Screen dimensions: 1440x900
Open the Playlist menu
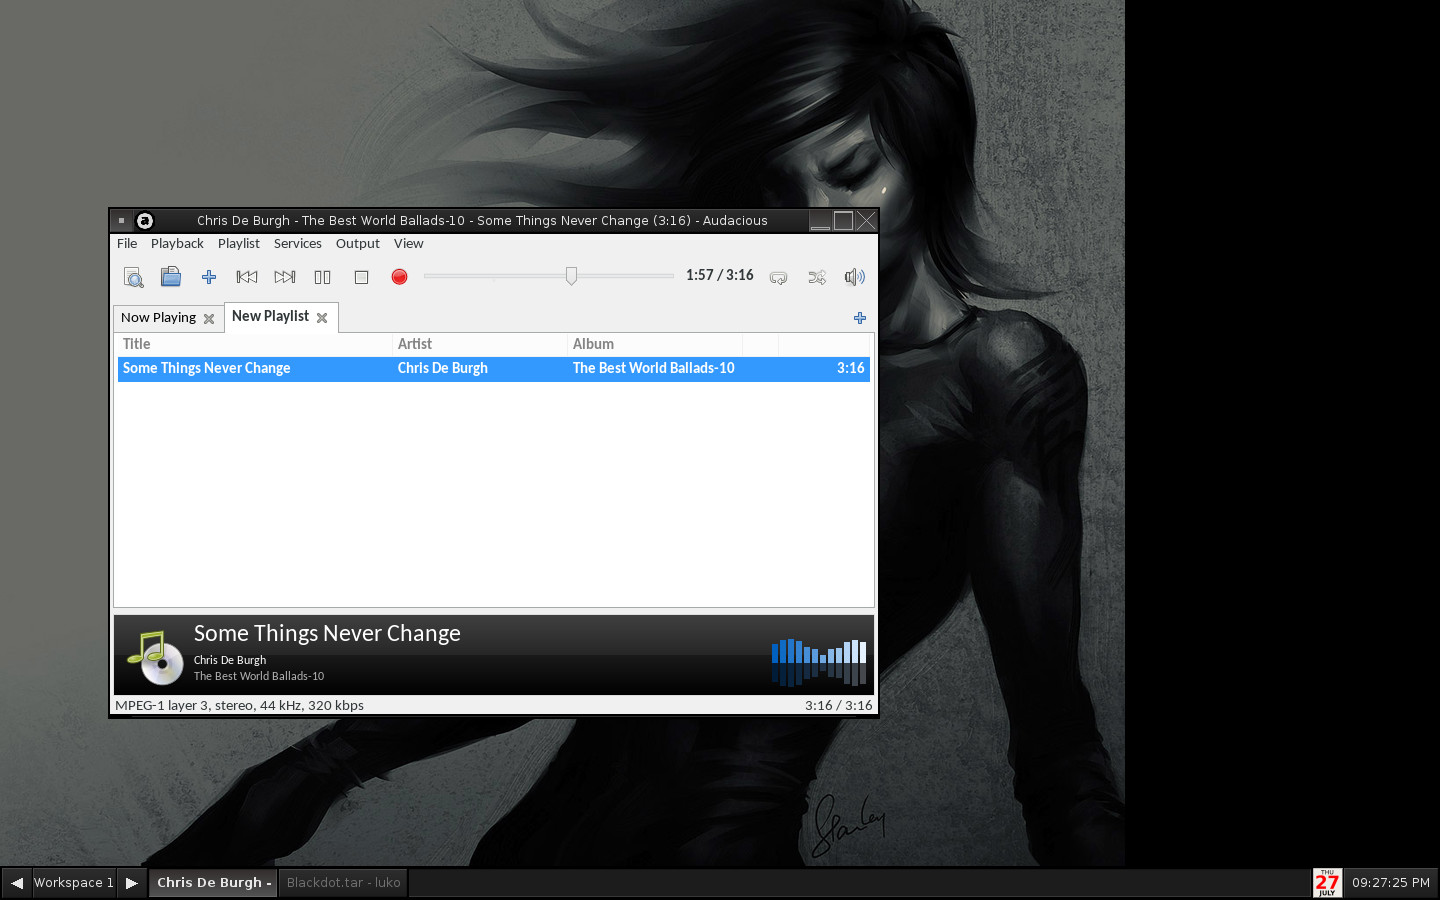(x=238, y=243)
